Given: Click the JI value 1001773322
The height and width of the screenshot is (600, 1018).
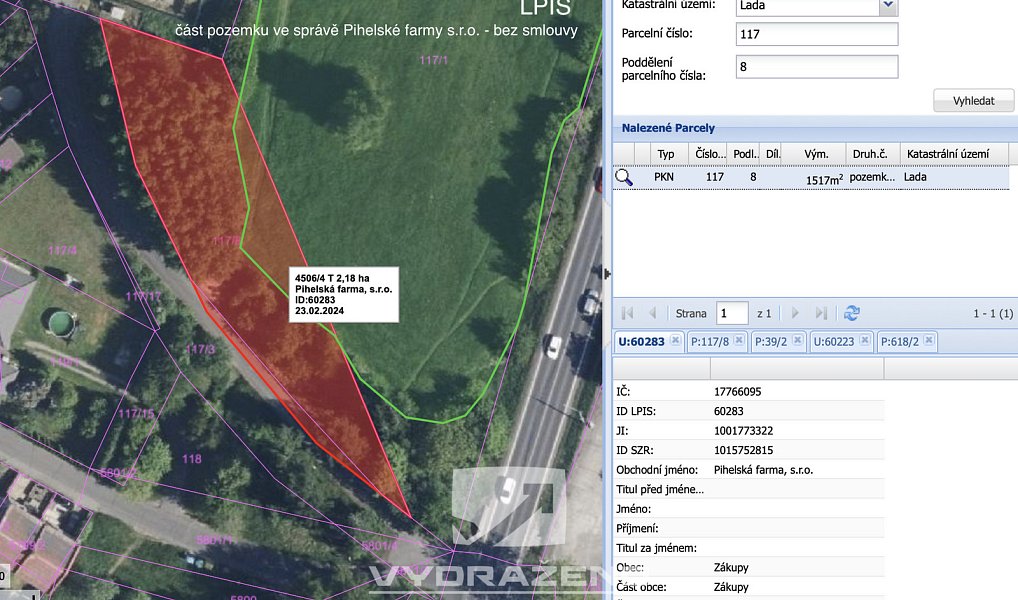Looking at the screenshot, I should point(743,431).
